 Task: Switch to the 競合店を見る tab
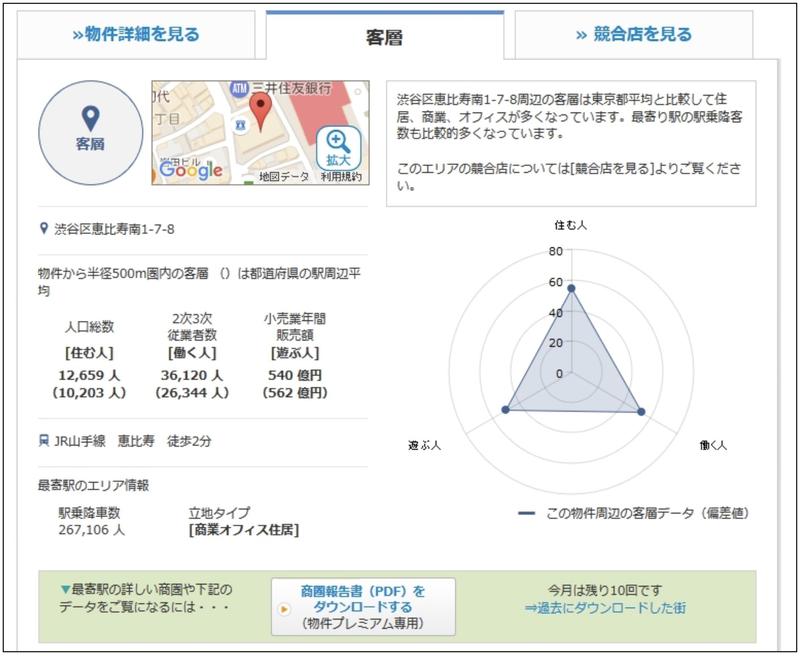(634, 35)
